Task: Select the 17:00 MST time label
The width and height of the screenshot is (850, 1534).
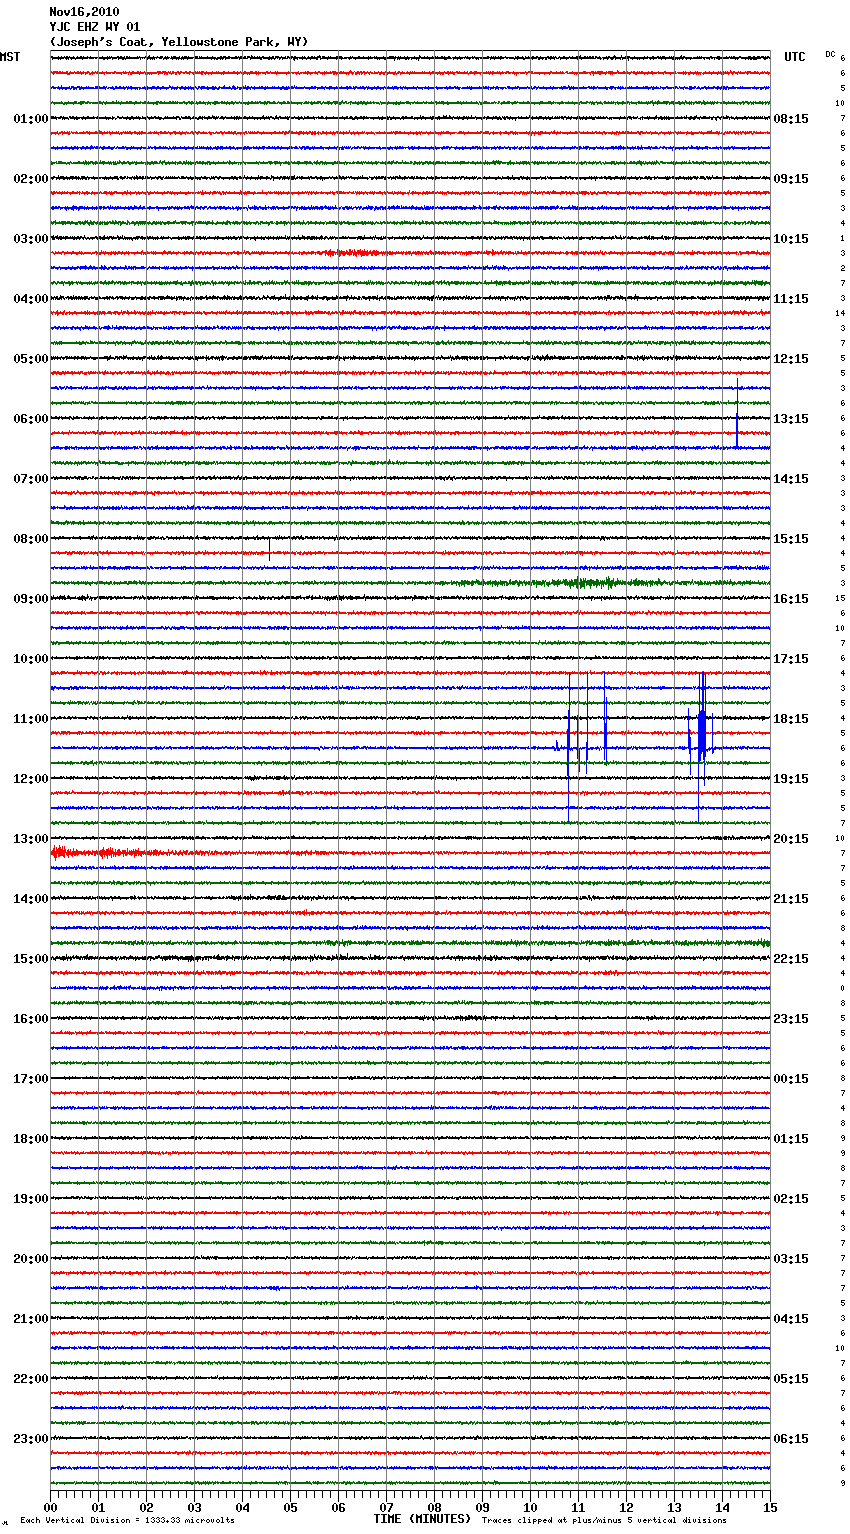Action: (x=30, y=1079)
